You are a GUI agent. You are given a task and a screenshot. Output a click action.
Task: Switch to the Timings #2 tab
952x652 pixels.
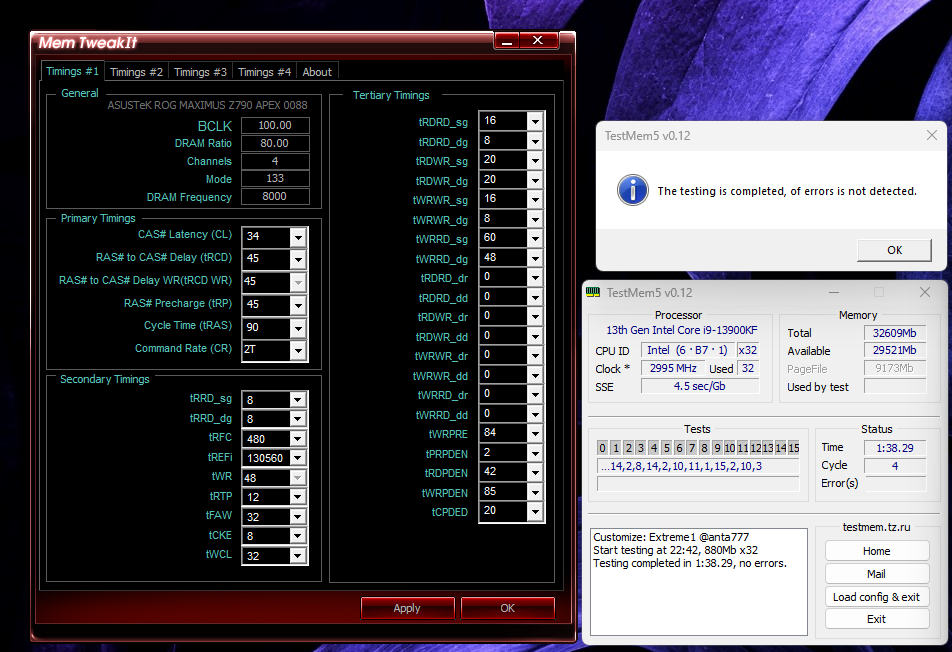pos(136,72)
